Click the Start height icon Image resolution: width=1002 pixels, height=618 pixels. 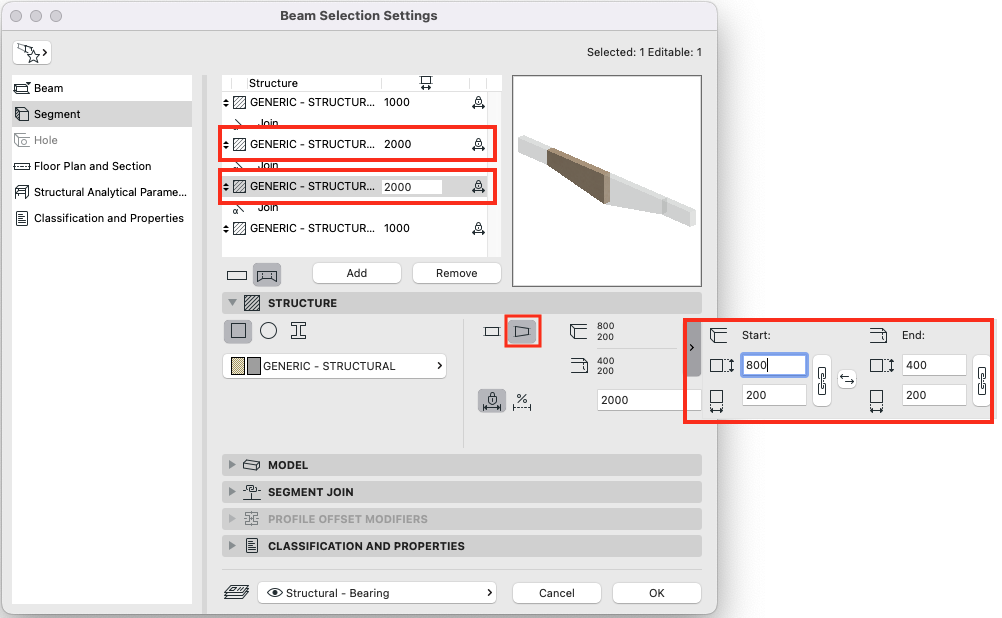tap(722, 366)
